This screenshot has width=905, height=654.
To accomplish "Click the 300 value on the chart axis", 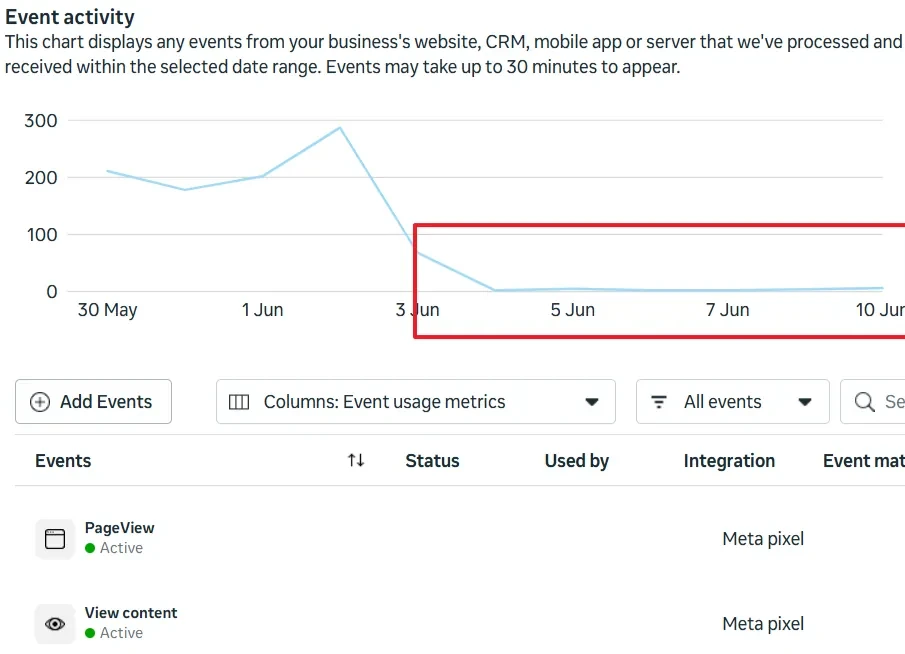I will point(41,121).
